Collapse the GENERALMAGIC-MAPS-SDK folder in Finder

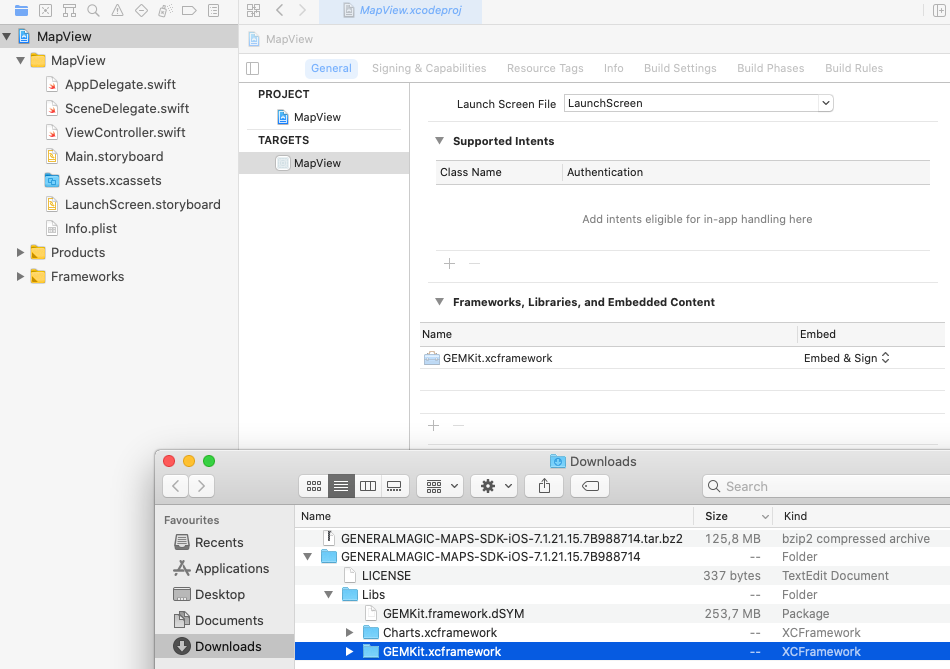coord(308,556)
